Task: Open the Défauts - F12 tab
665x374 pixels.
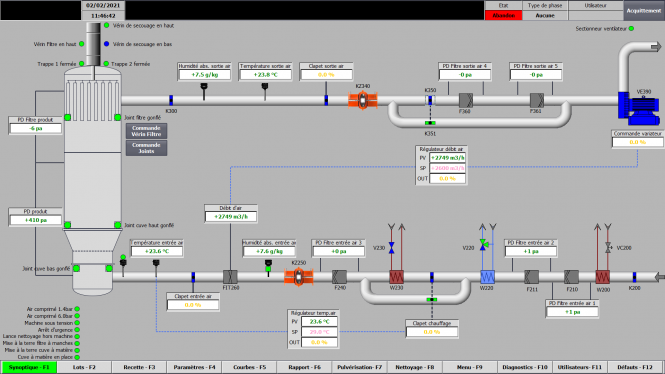Action: coord(635,367)
